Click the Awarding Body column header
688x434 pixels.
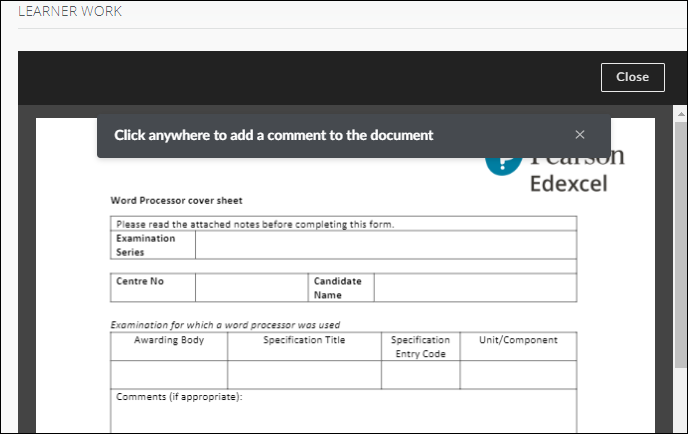pos(169,341)
